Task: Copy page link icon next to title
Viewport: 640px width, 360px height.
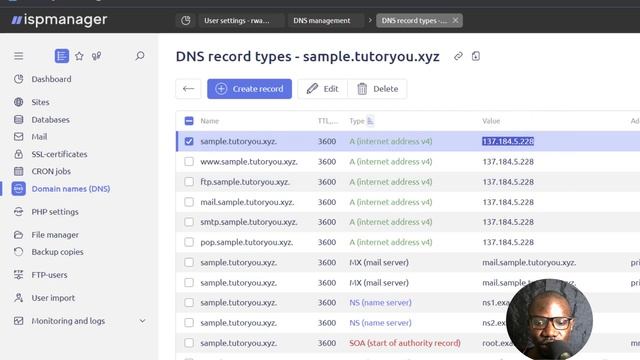Action: (458, 56)
